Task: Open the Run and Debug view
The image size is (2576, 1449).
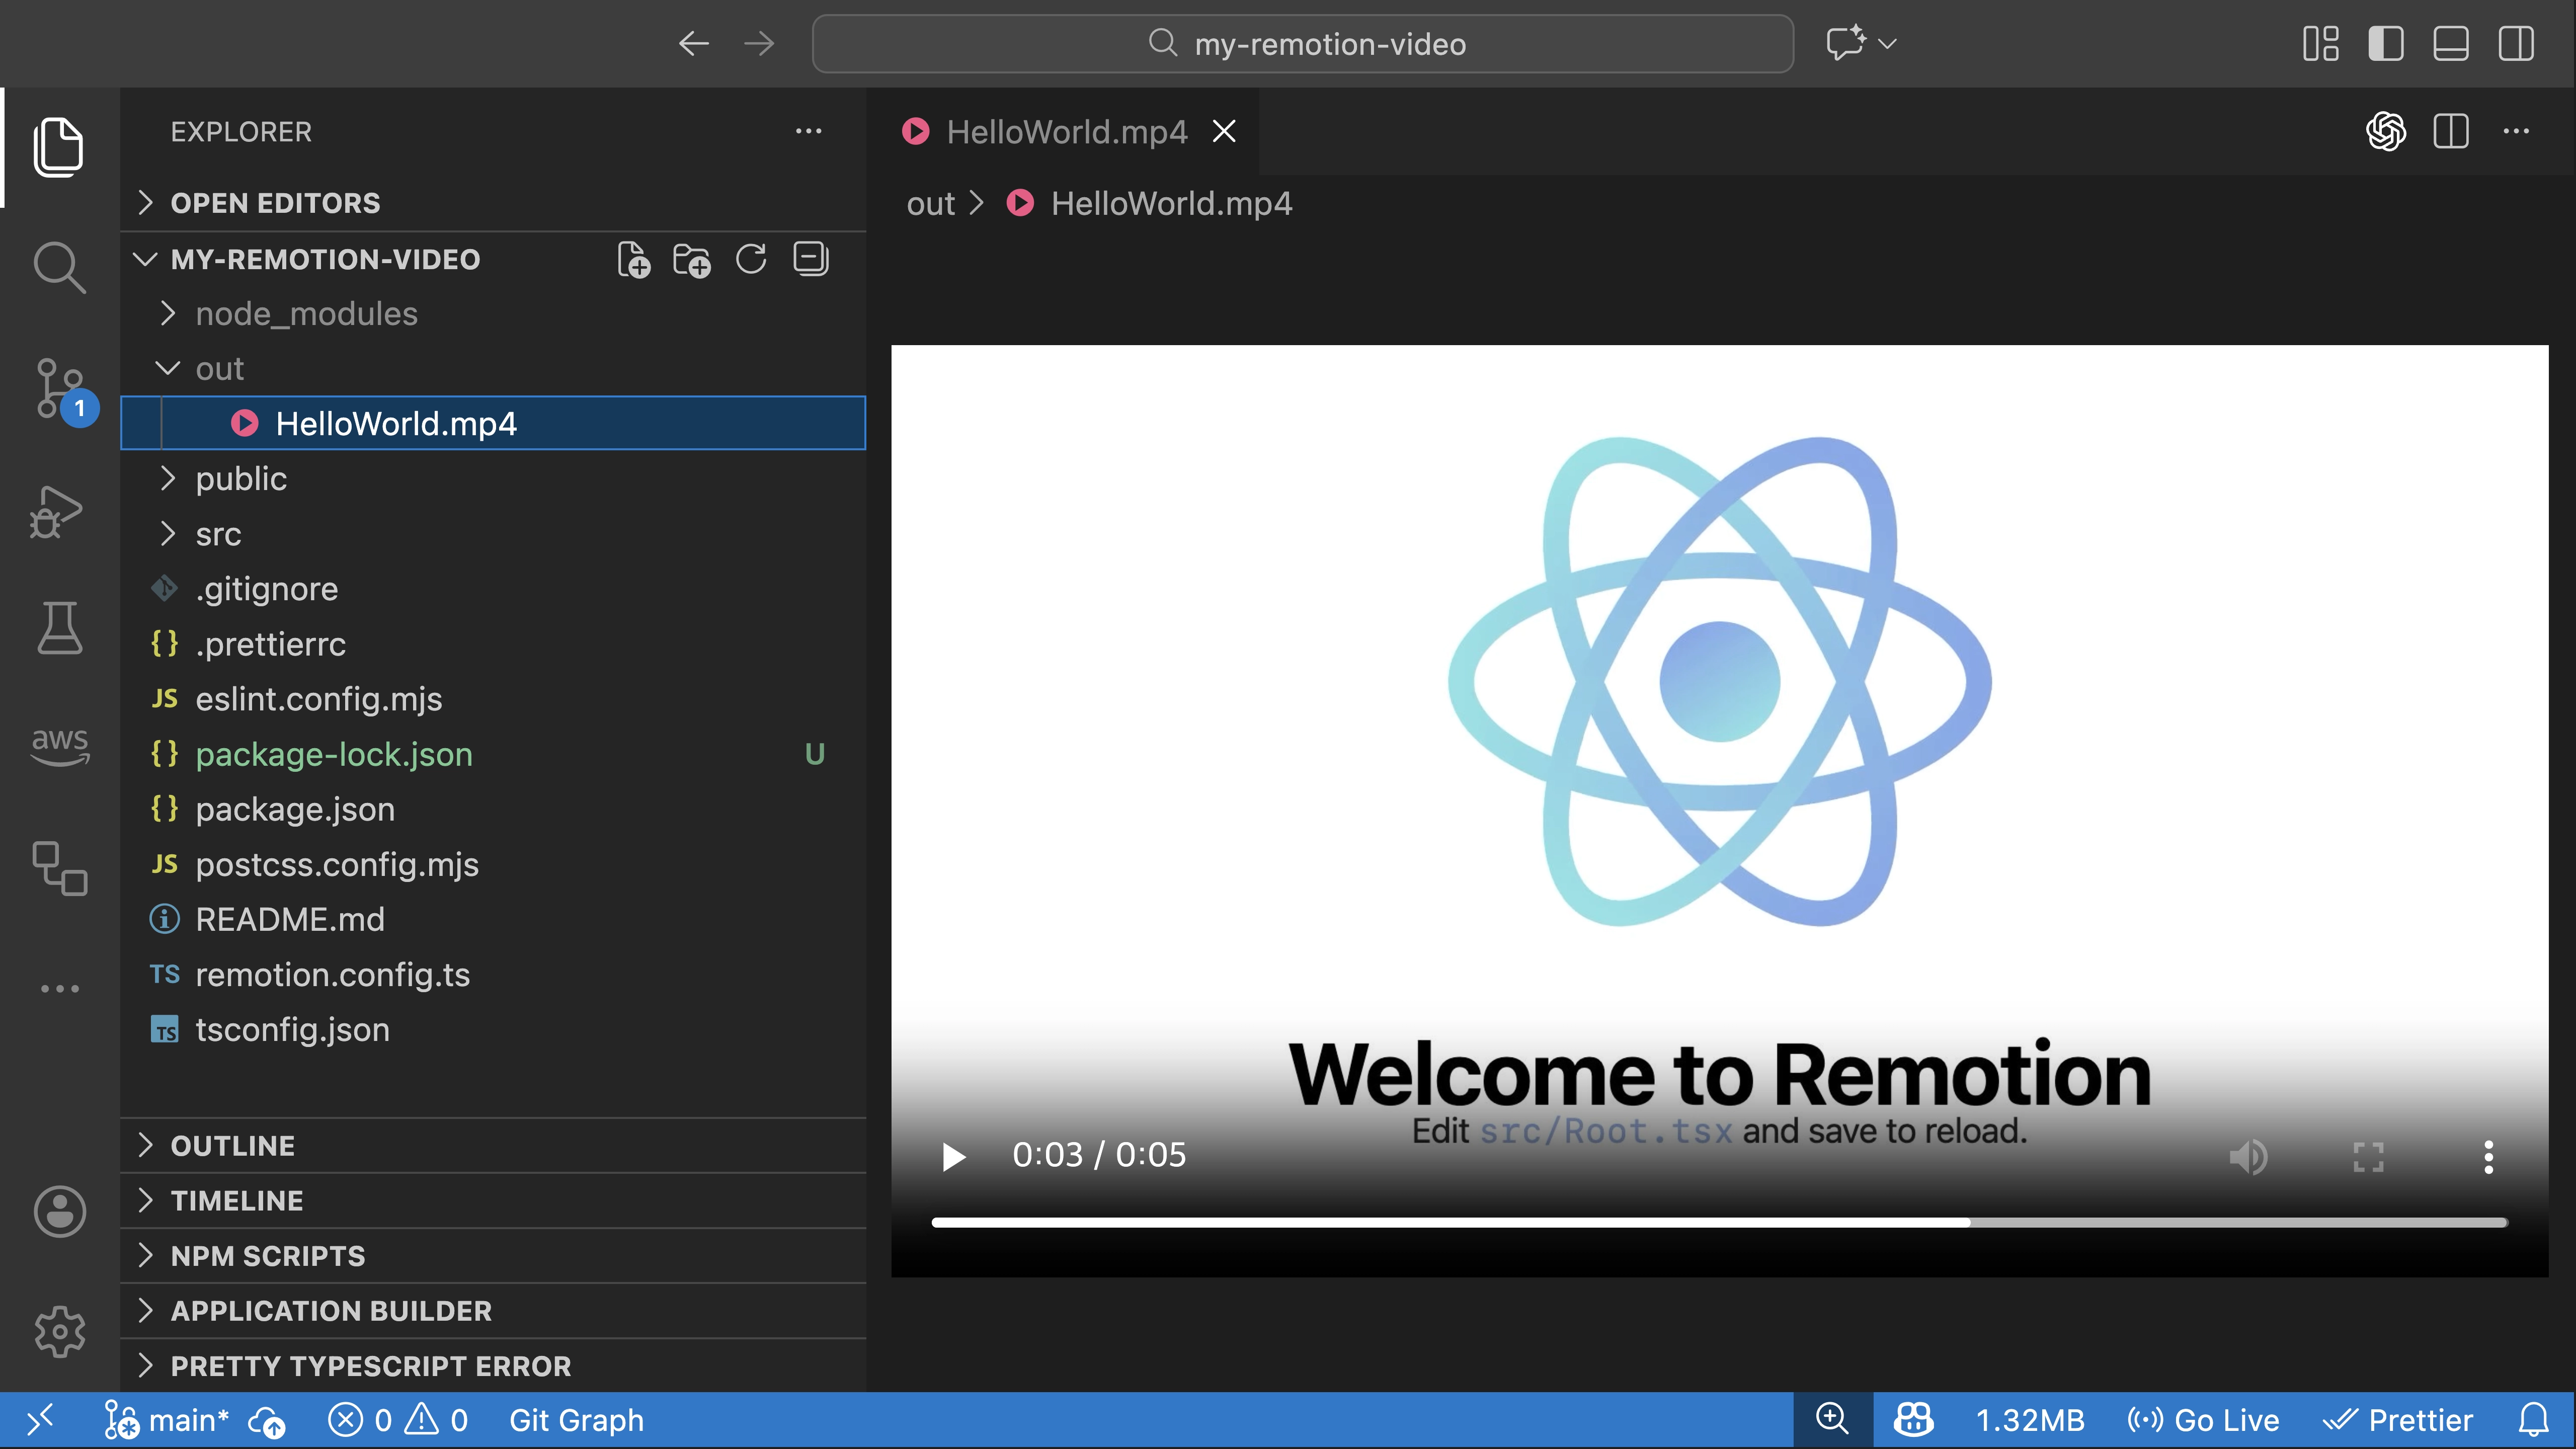Action: [x=56, y=511]
